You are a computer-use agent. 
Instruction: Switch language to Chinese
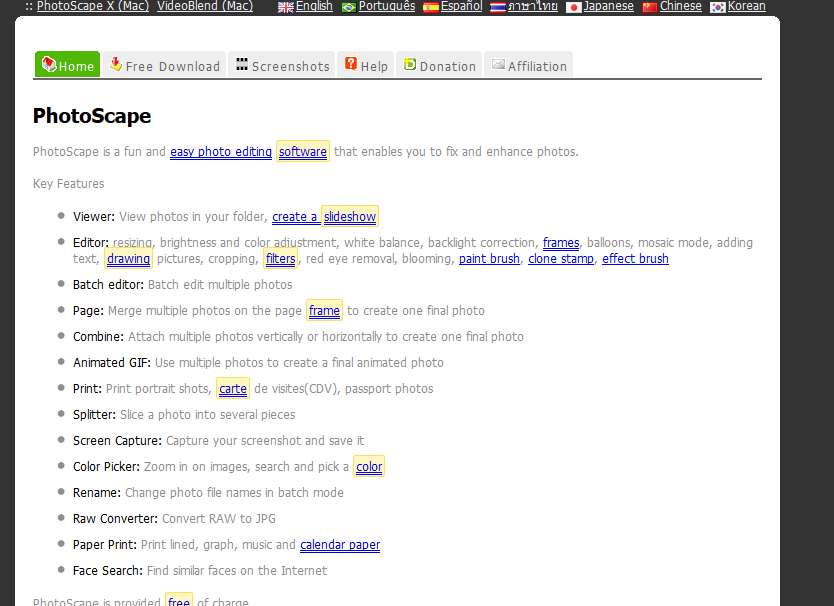[680, 6]
